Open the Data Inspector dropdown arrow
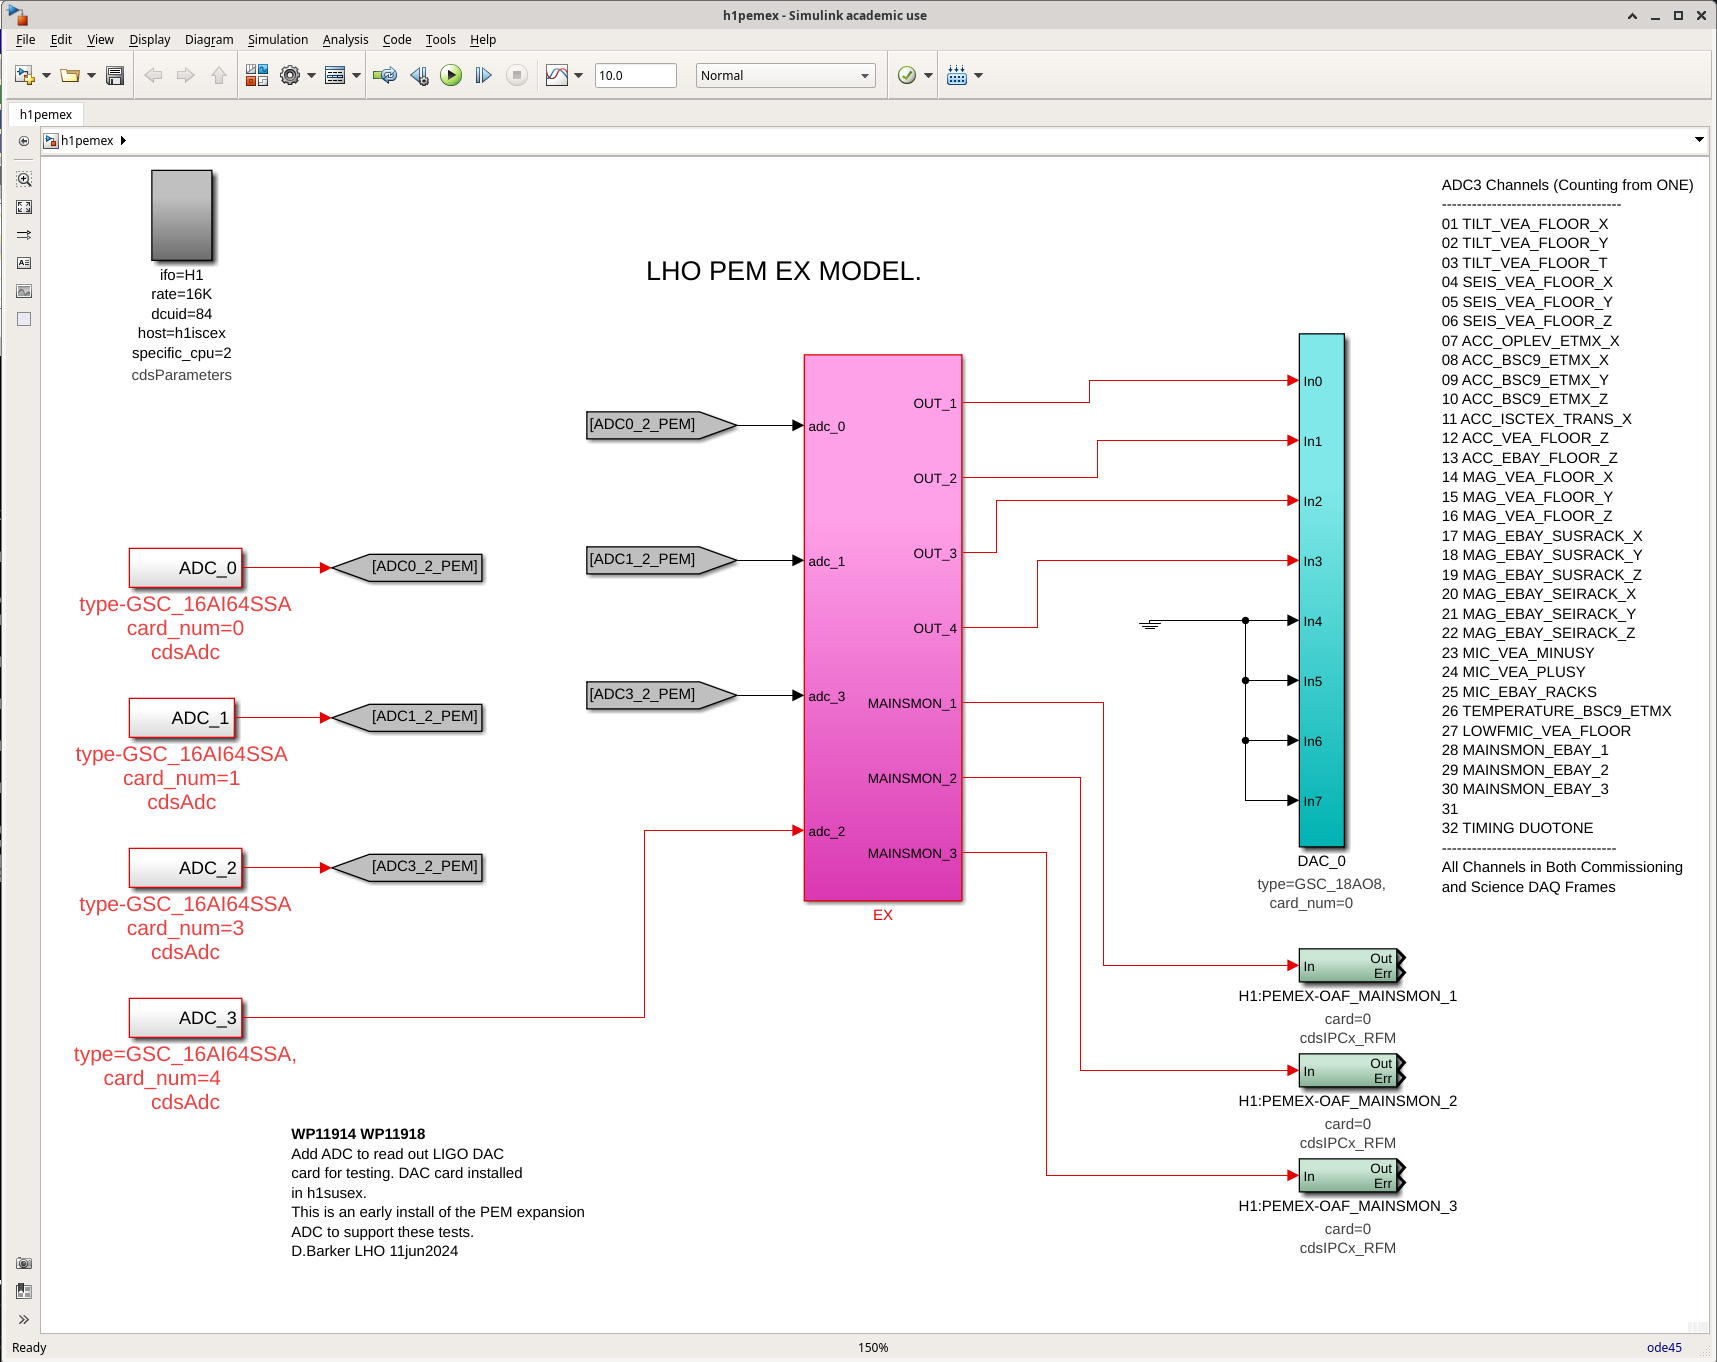Viewport: 1717px width, 1362px height. 578,75
